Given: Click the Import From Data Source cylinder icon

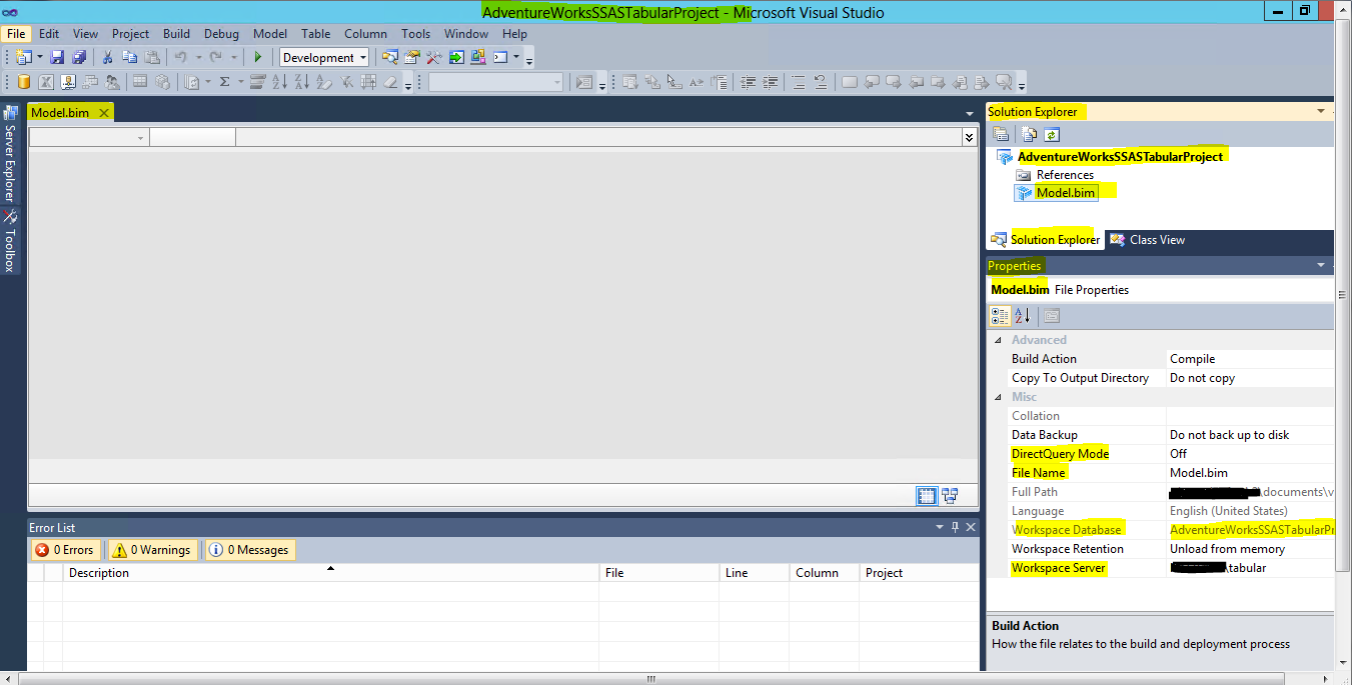Looking at the screenshot, I should [23, 82].
